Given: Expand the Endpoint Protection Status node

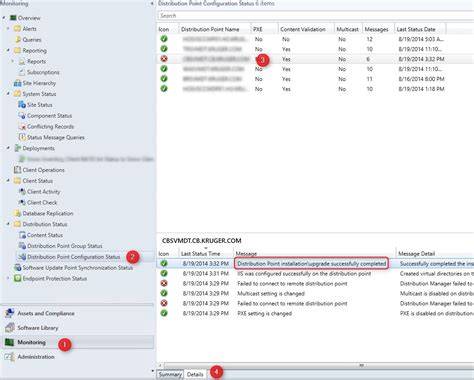Looking at the screenshot, I should click(x=8, y=278).
